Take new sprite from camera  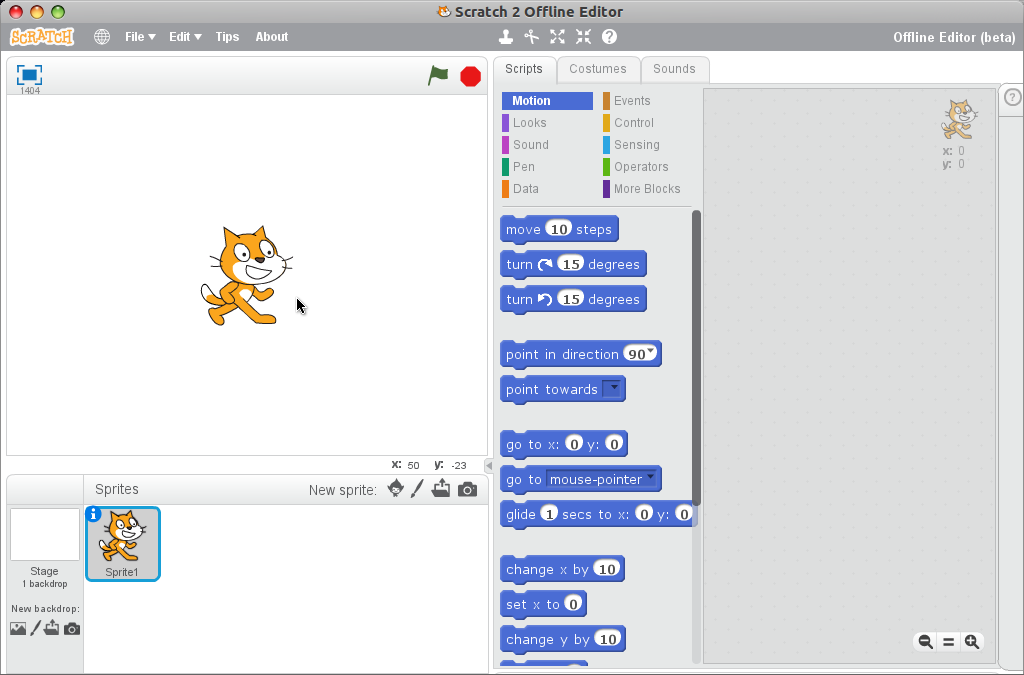click(x=468, y=489)
